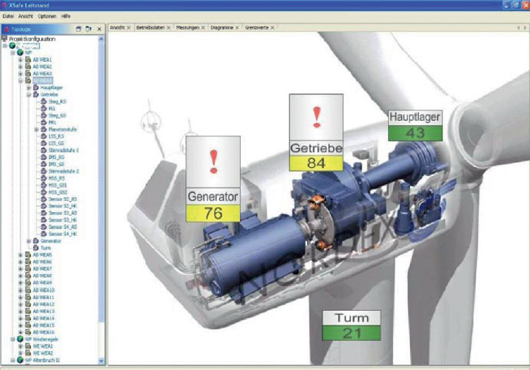
Task: Expand the Planetenstufe tree node
Action: (36, 129)
